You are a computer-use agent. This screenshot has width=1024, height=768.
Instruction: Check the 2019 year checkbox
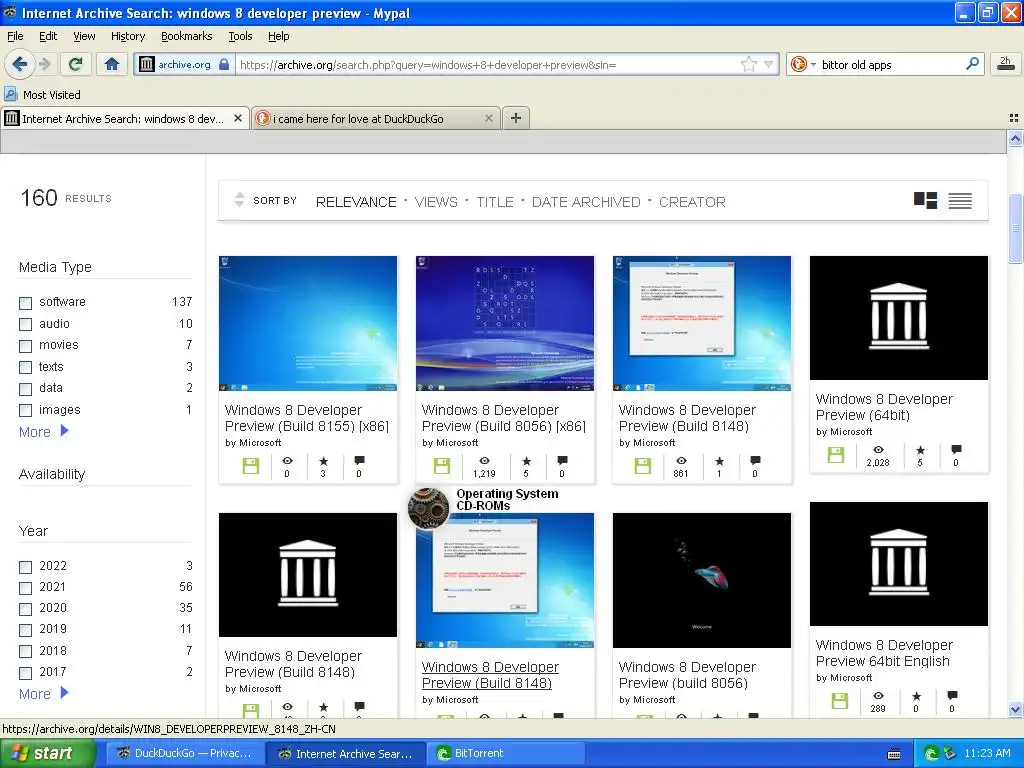pos(25,630)
